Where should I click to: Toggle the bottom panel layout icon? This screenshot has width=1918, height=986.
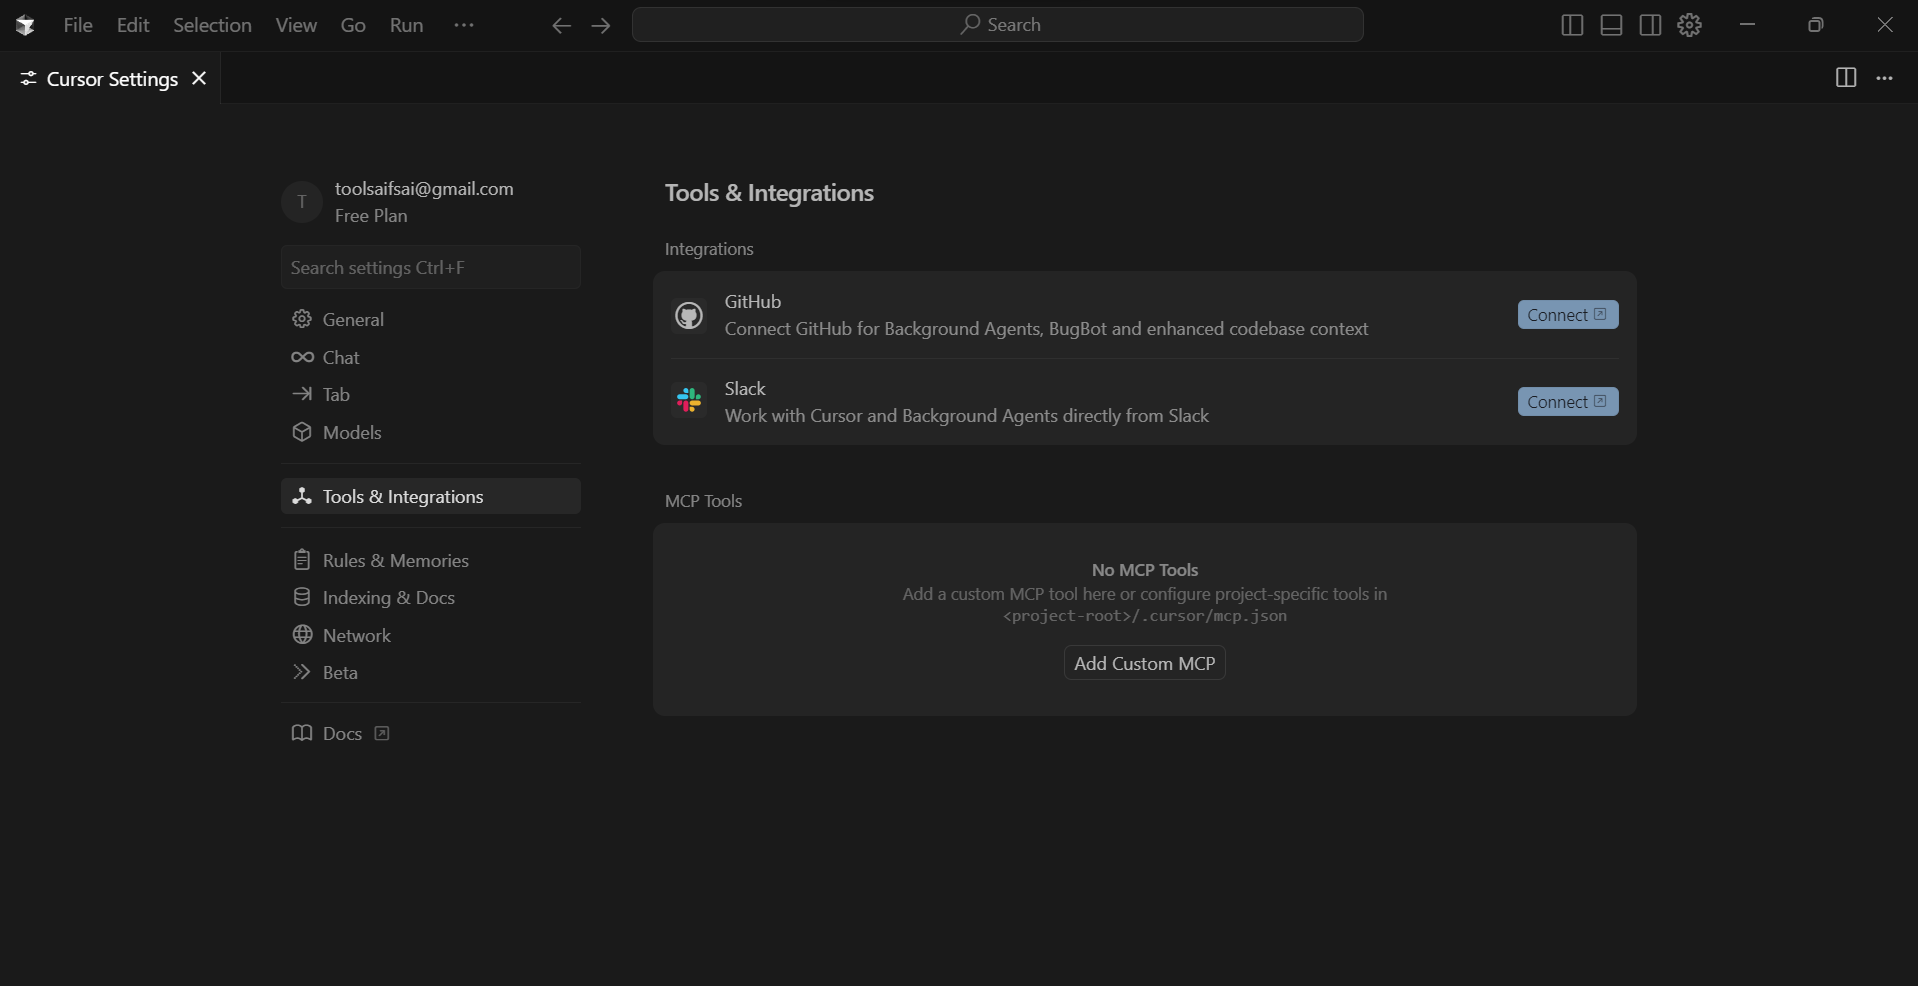click(1611, 25)
